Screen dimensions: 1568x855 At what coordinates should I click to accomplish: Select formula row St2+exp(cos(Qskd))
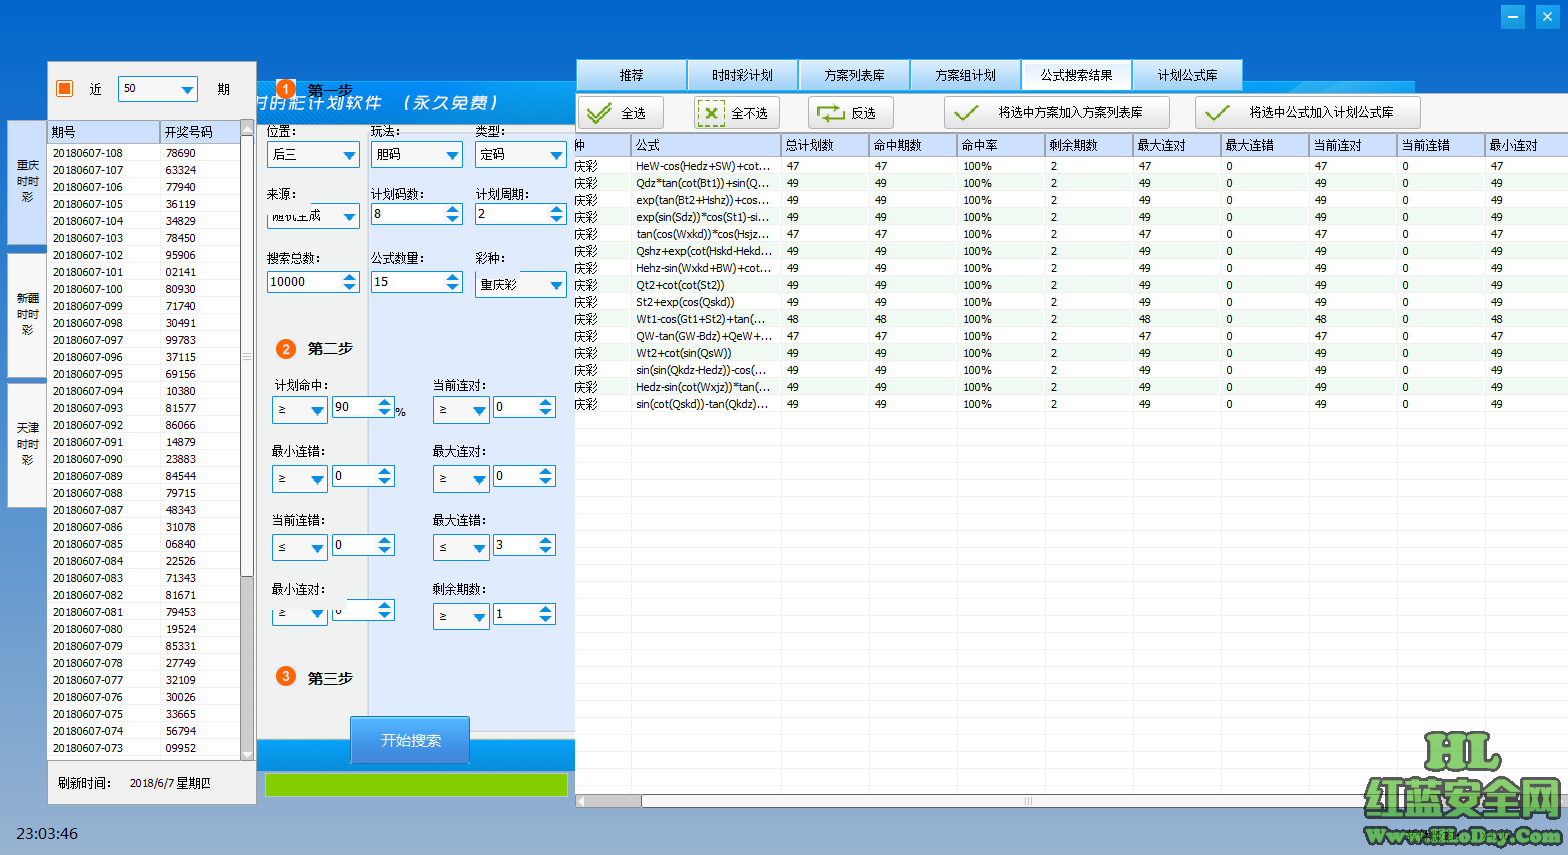[1071, 302]
